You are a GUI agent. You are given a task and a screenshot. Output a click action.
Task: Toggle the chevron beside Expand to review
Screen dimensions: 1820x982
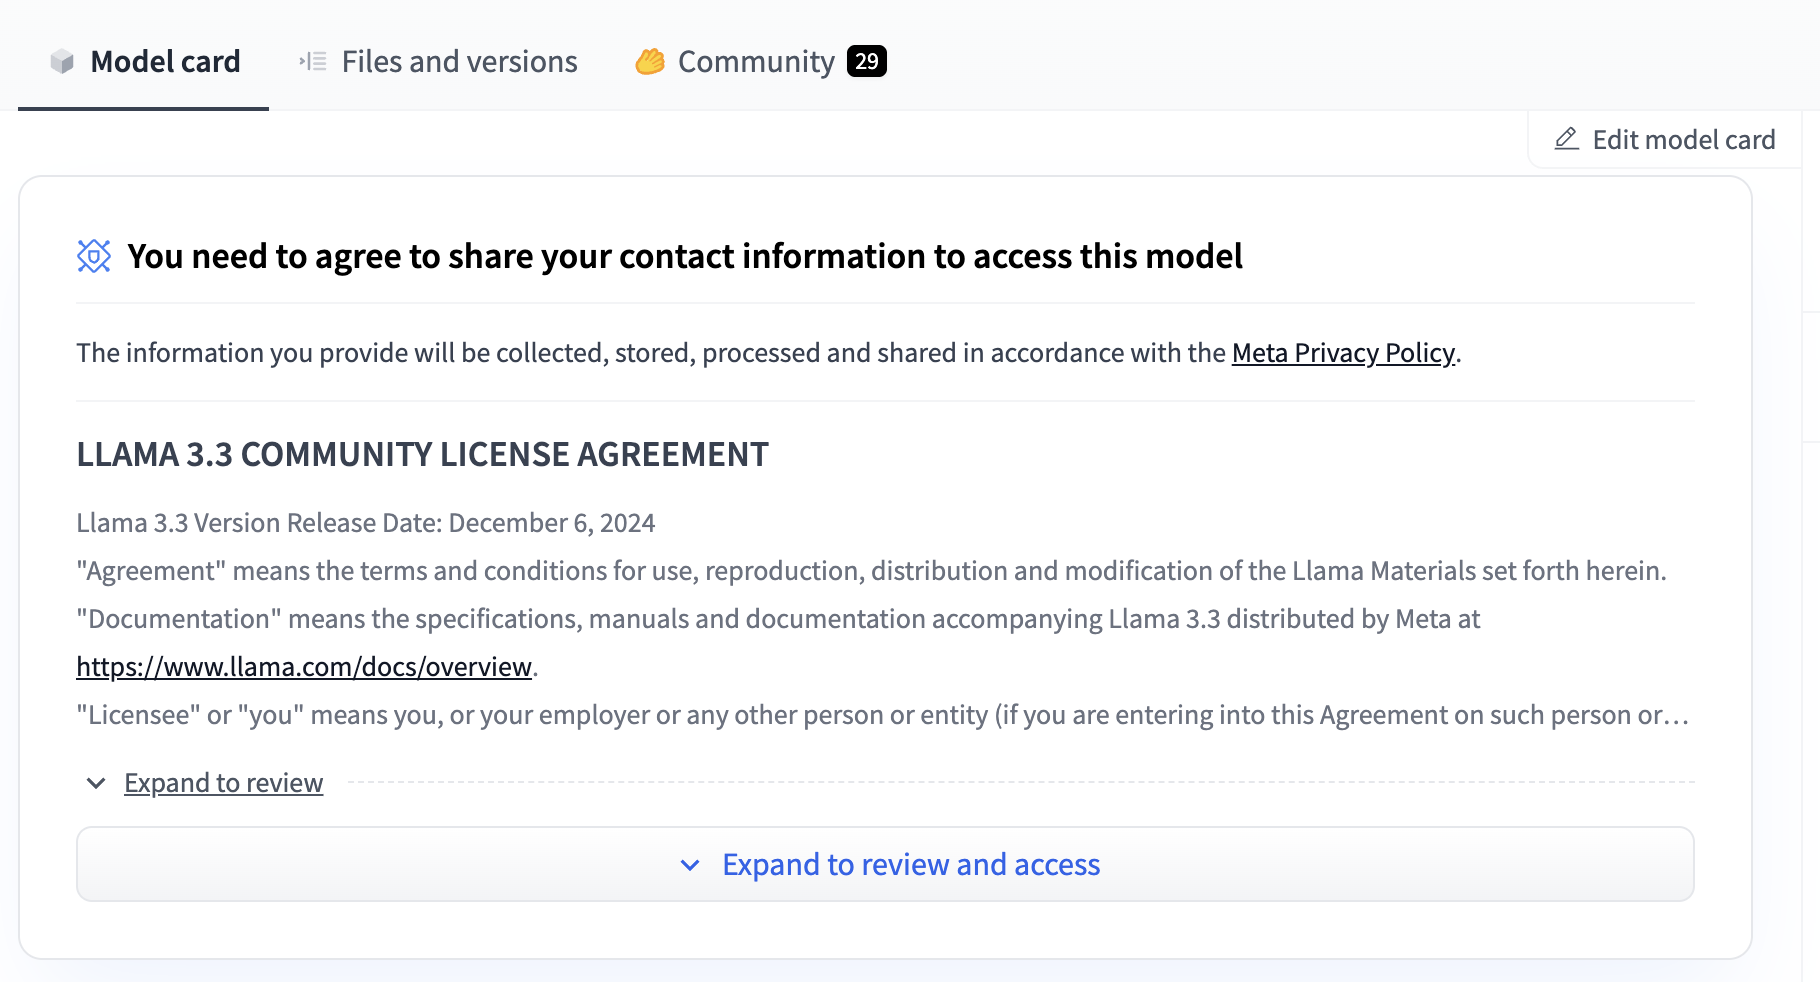(x=96, y=783)
